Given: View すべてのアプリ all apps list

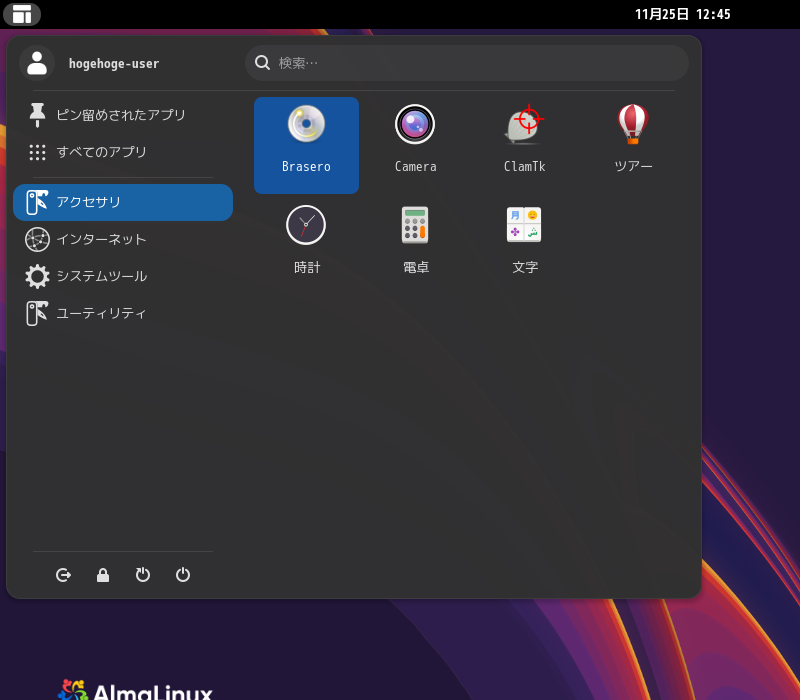Looking at the screenshot, I should point(123,152).
